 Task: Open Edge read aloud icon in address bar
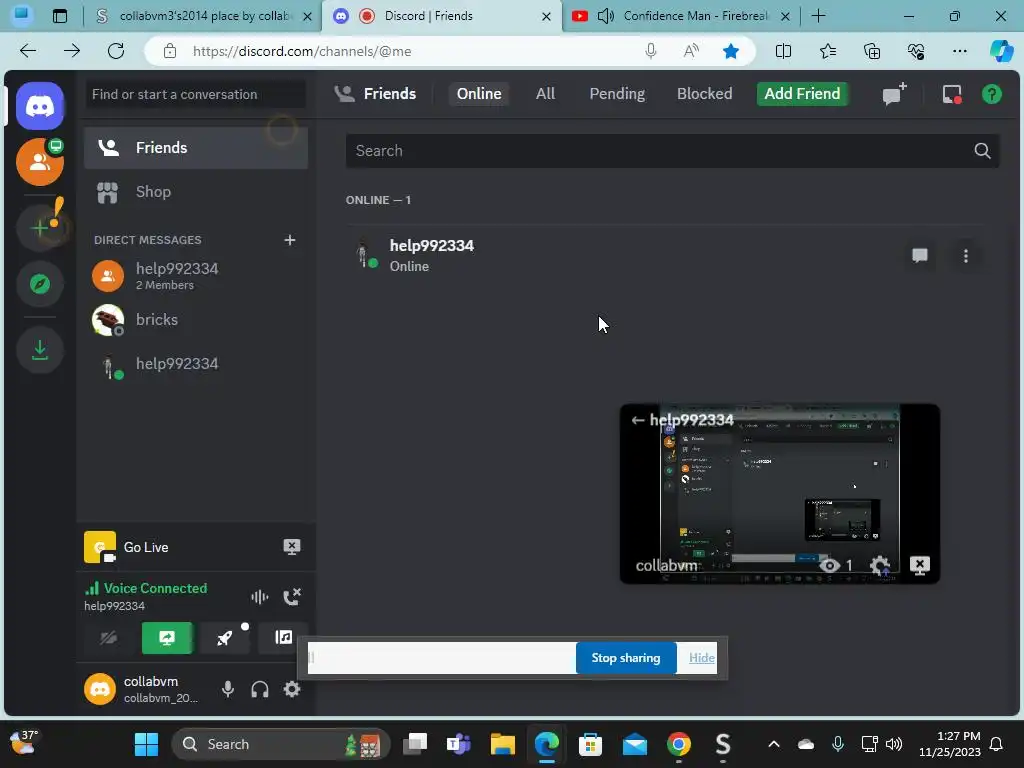click(691, 51)
